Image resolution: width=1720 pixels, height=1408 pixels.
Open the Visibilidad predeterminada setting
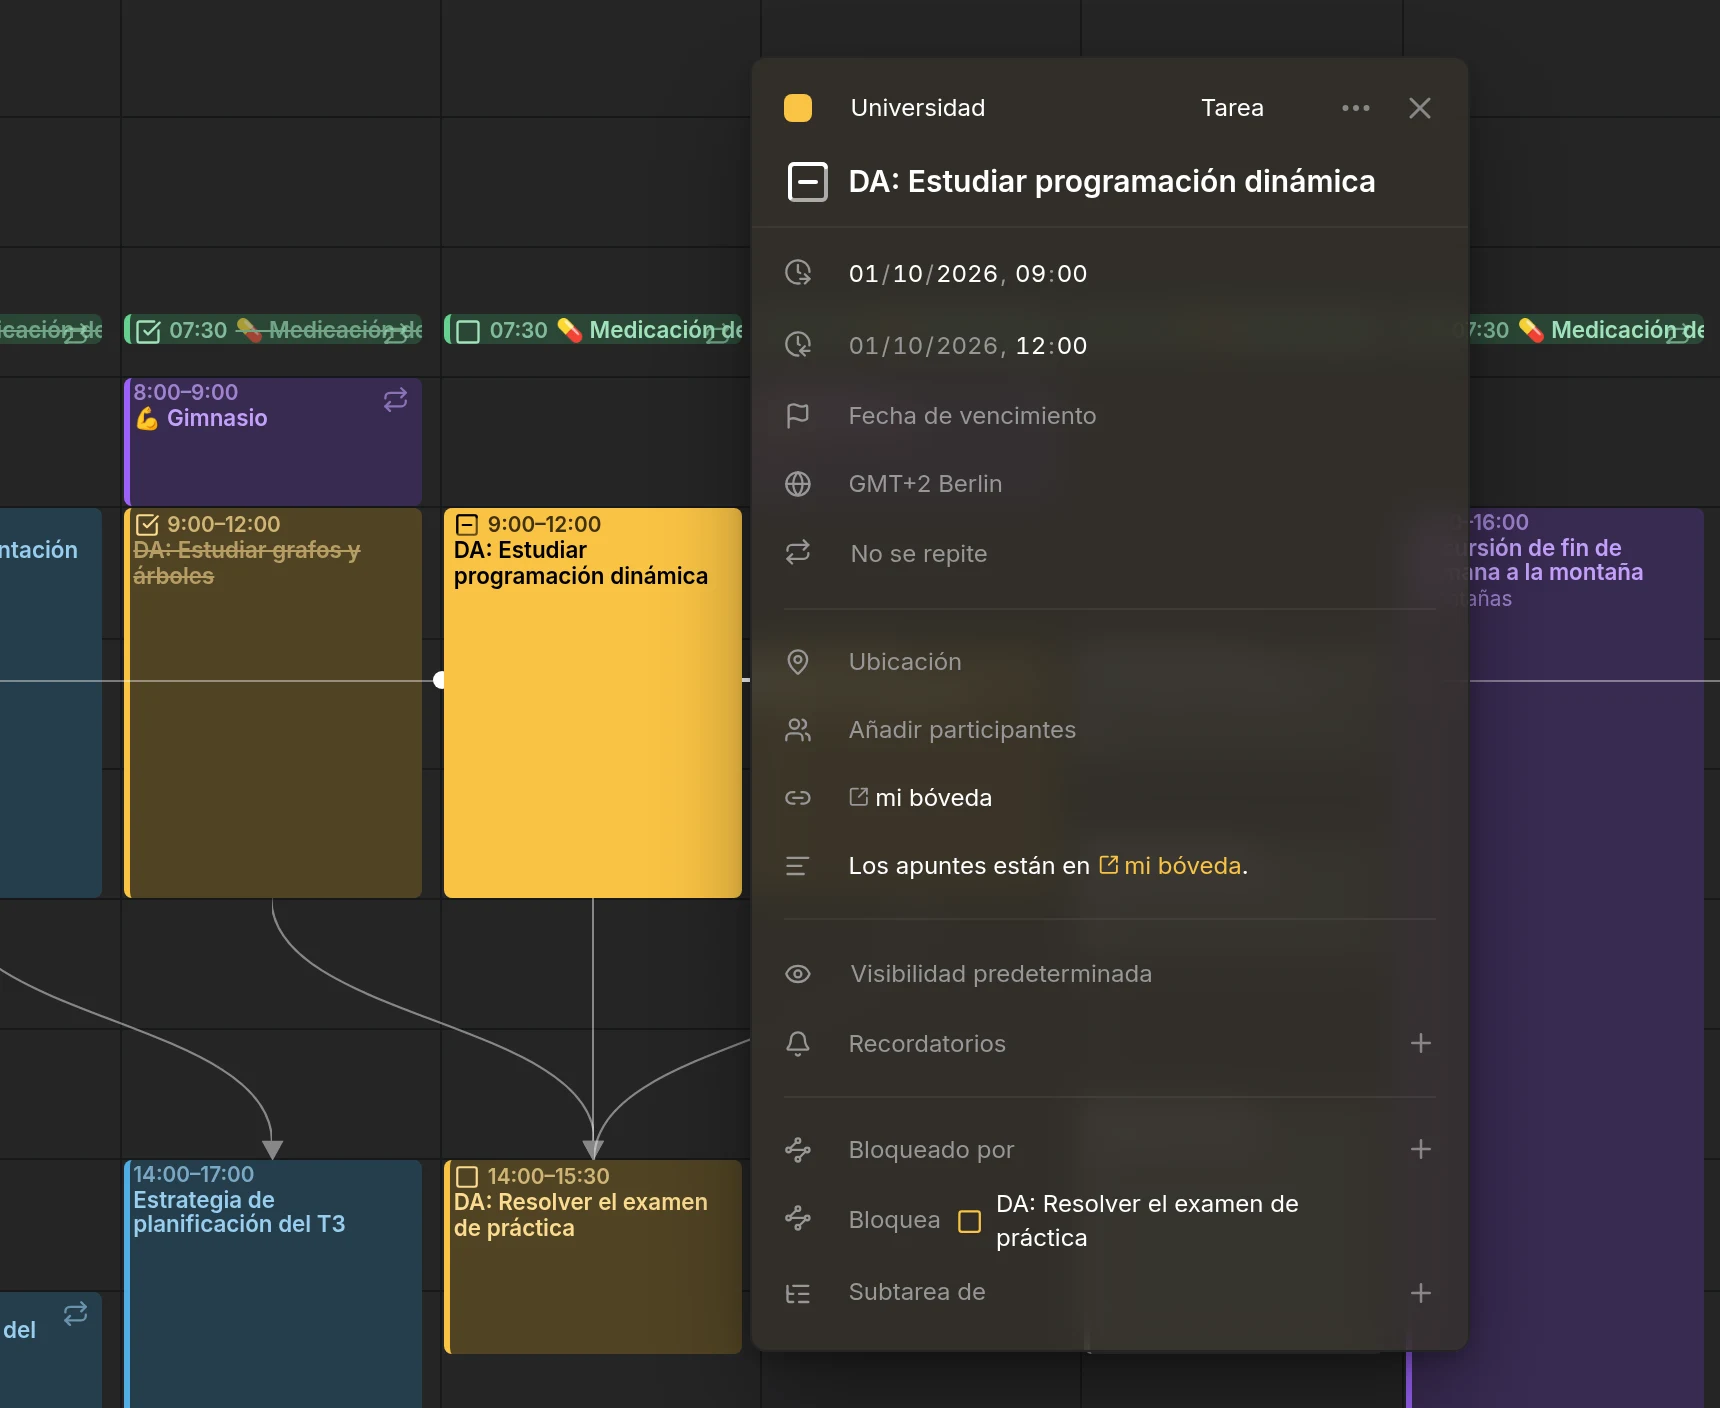tap(1001, 974)
